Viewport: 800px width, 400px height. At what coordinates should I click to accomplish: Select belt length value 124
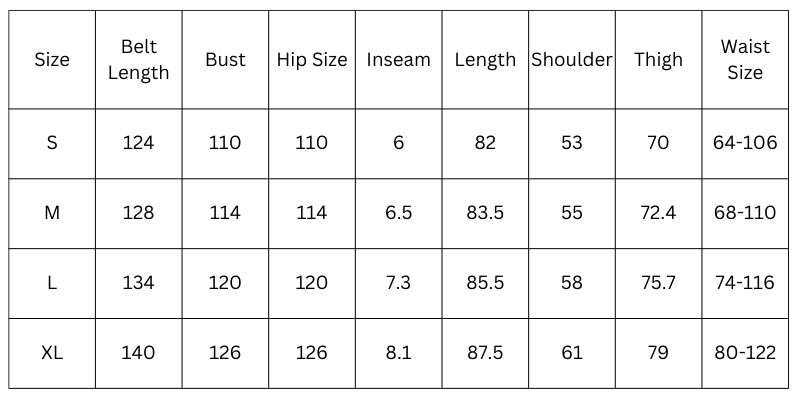click(x=138, y=143)
